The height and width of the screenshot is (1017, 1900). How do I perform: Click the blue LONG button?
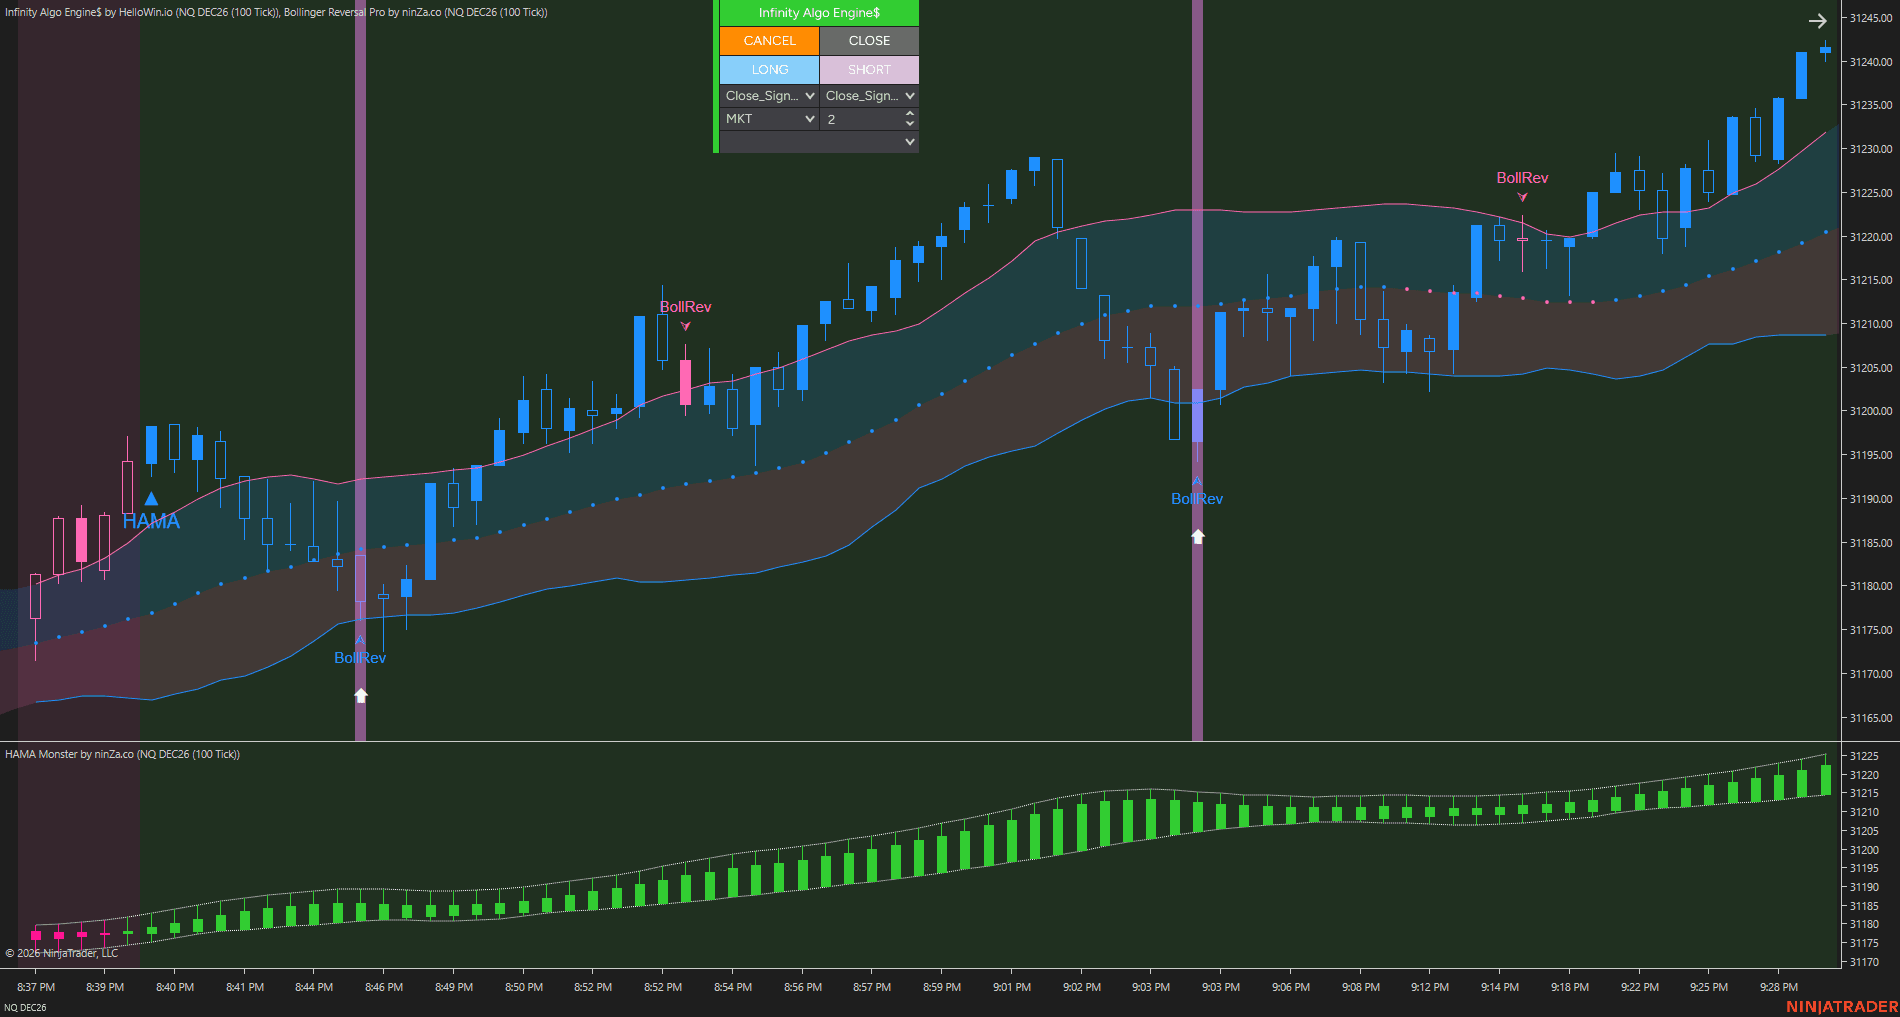(x=769, y=70)
